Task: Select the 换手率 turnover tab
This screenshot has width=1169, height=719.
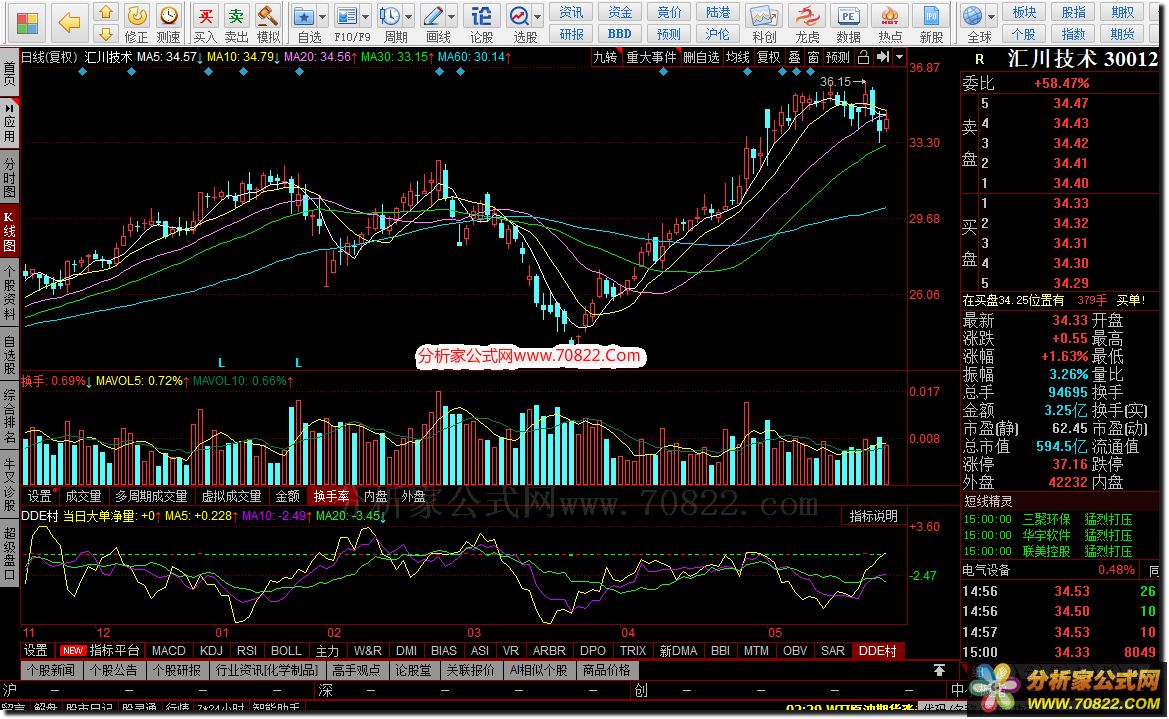Action: point(332,496)
